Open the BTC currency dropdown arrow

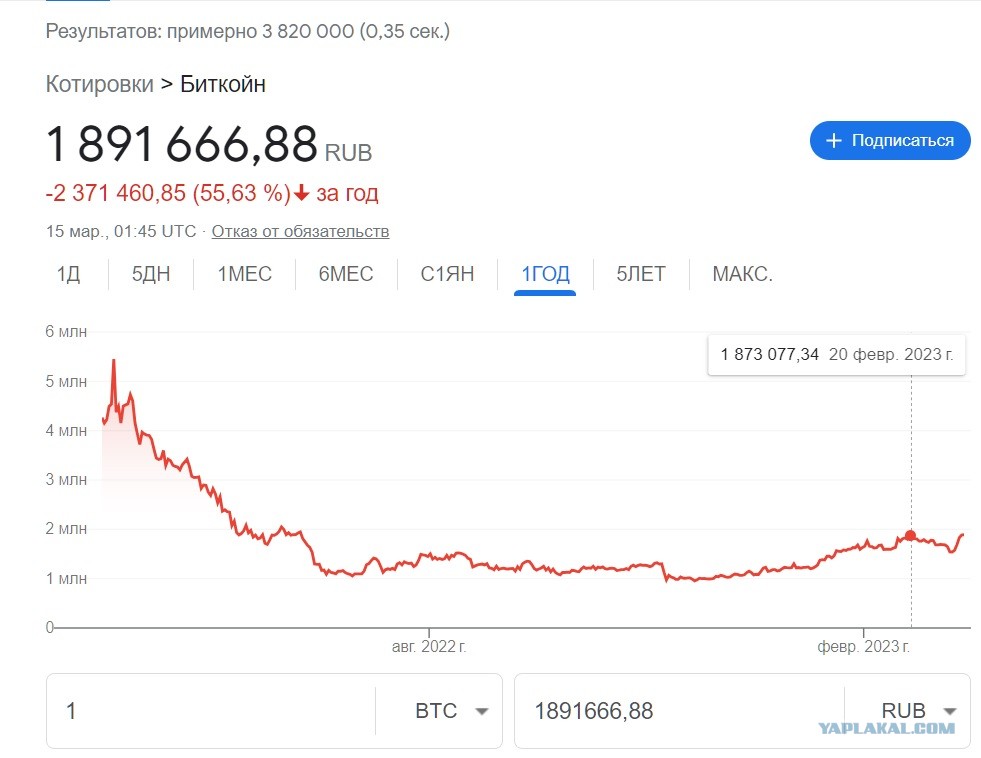click(481, 711)
